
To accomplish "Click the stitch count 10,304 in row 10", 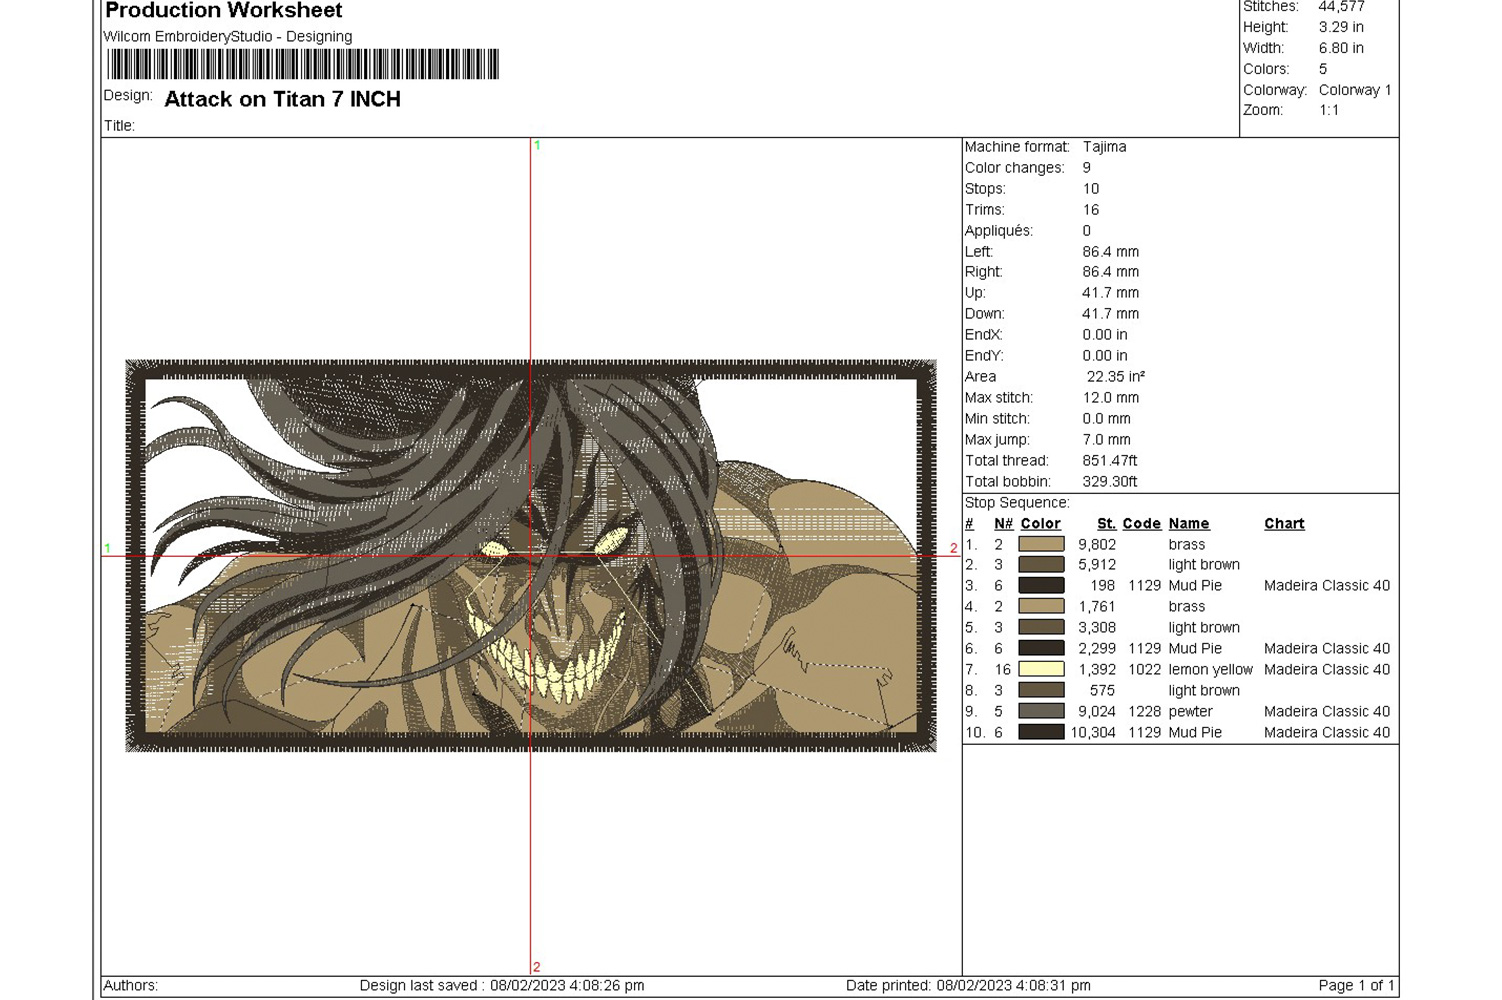I will click(1093, 733).
